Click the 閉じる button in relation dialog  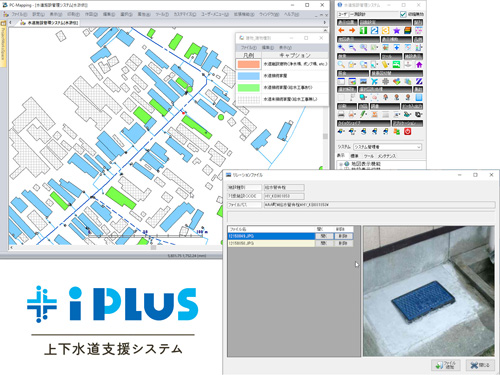click(480, 365)
